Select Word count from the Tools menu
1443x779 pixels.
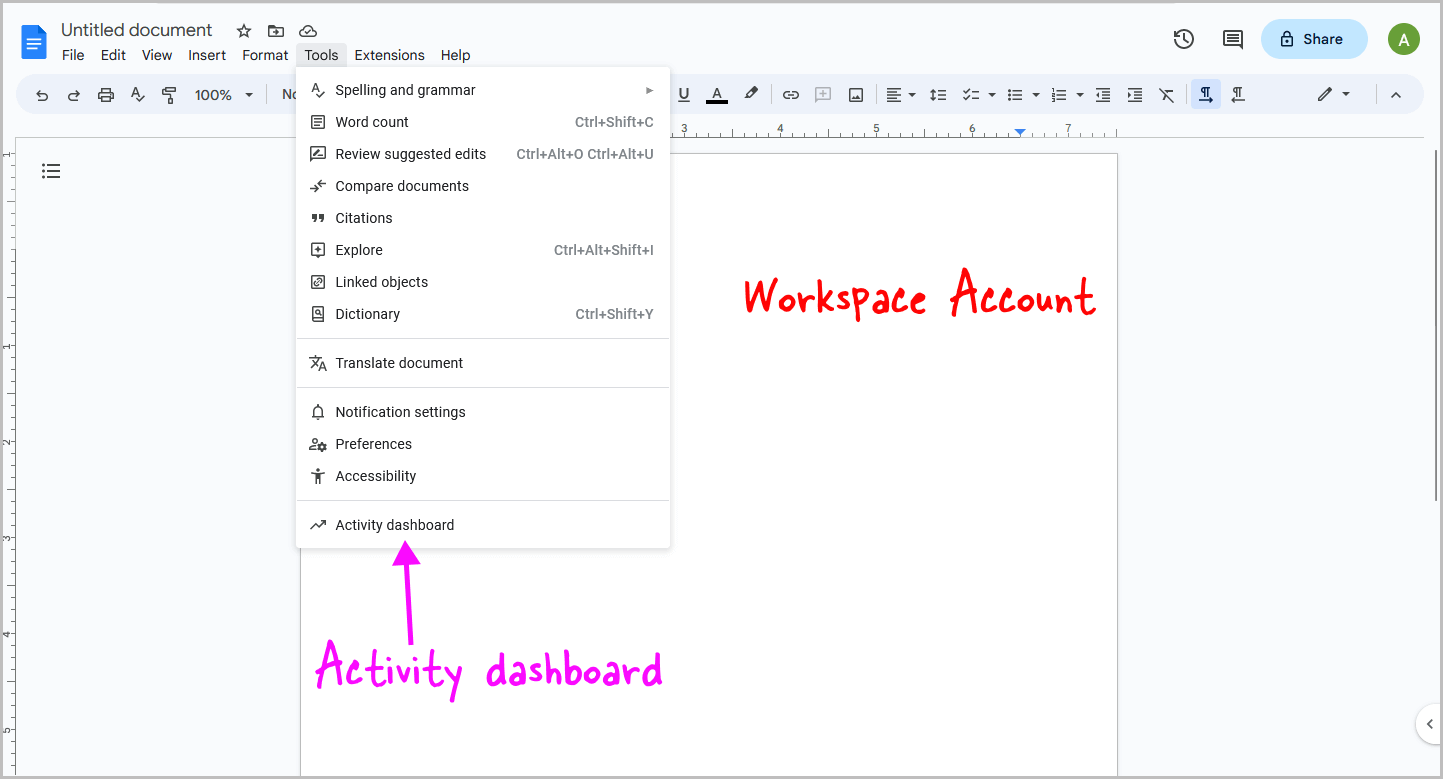[x=372, y=121]
